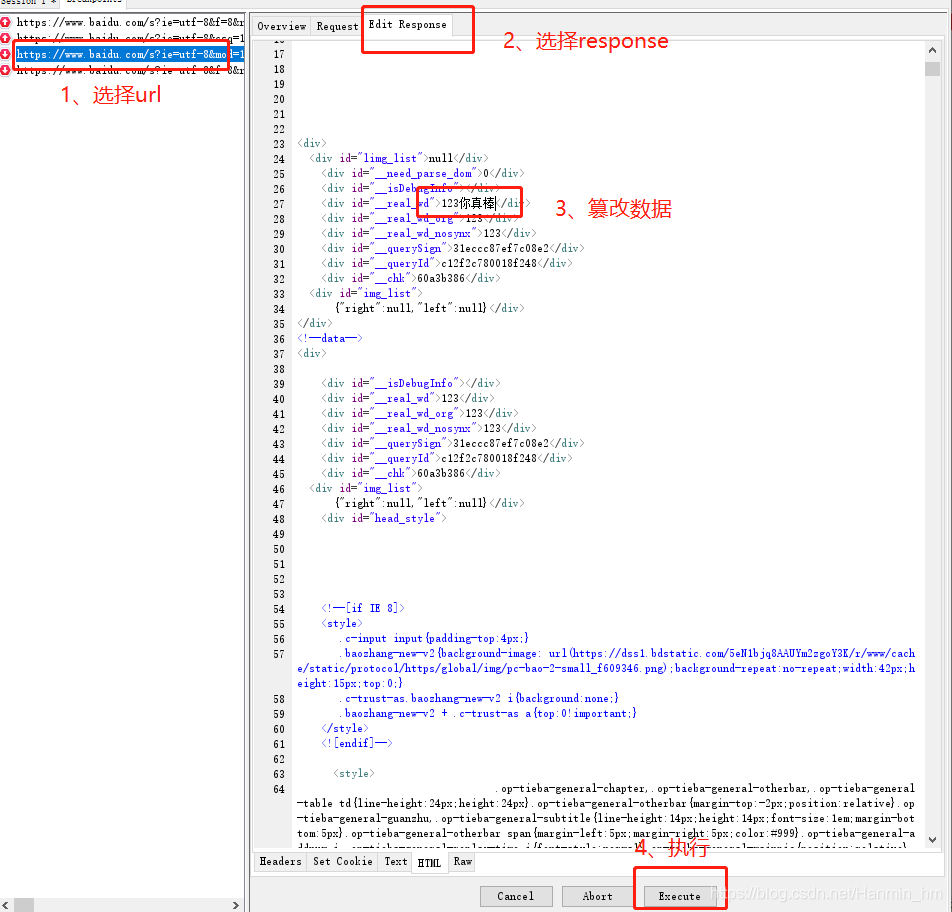952x912 pixels.
Task: Click the '__isDebugInfo' id on line 39
Action: coord(414,384)
